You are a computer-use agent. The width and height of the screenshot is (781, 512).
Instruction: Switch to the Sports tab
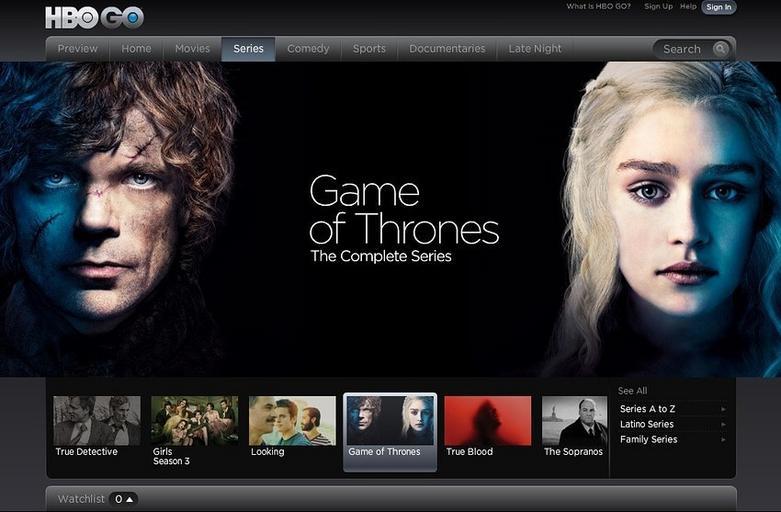pyautogui.click(x=369, y=49)
